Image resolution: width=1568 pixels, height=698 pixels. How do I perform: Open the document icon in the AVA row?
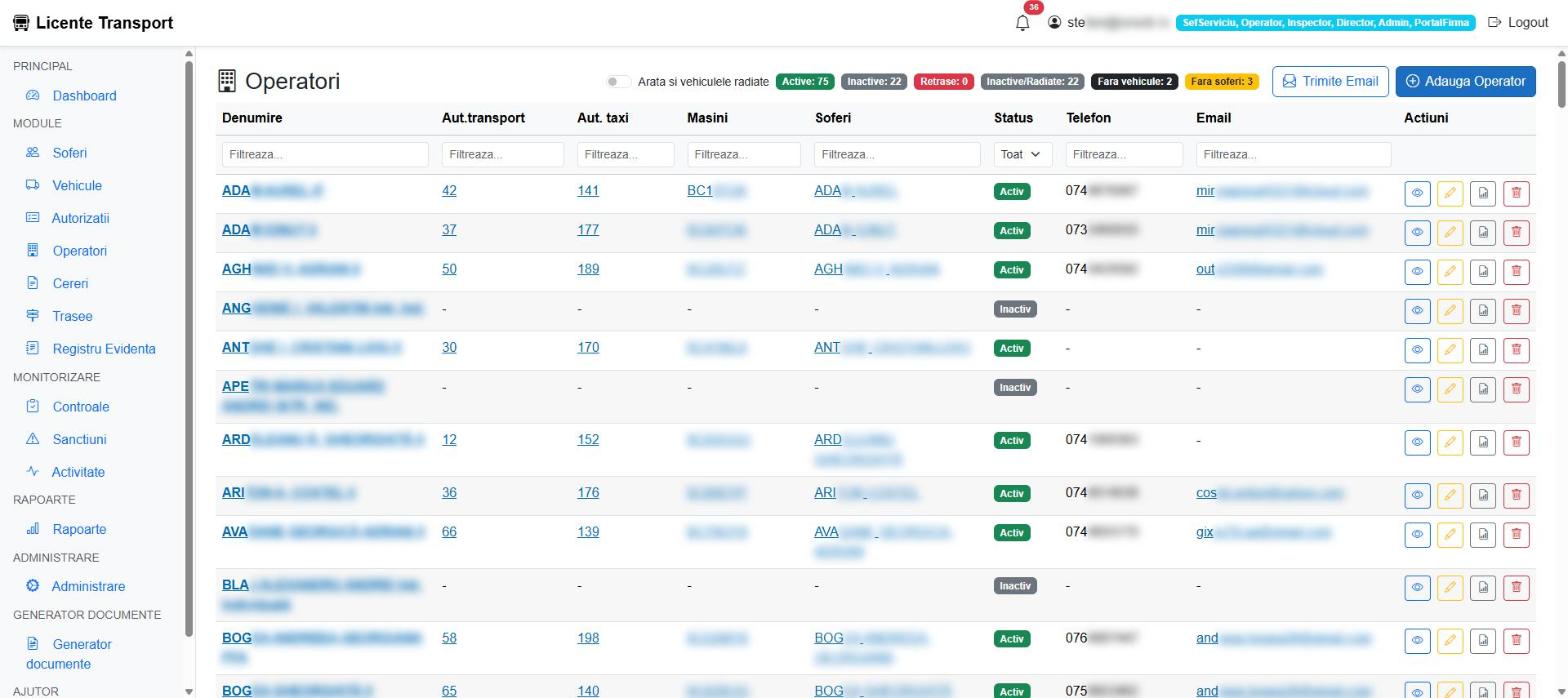coord(1483,534)
